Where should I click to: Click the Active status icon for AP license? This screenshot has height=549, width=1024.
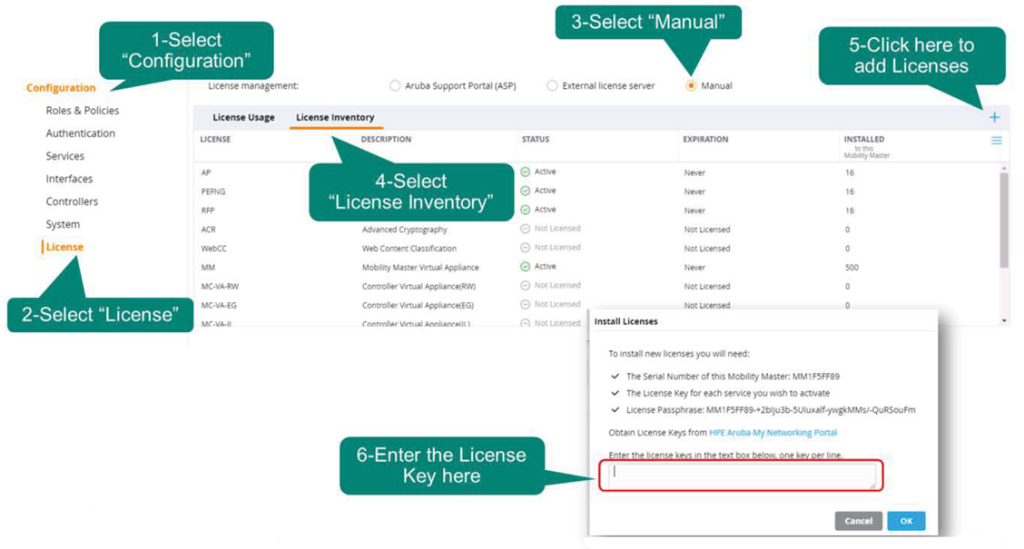526,172
